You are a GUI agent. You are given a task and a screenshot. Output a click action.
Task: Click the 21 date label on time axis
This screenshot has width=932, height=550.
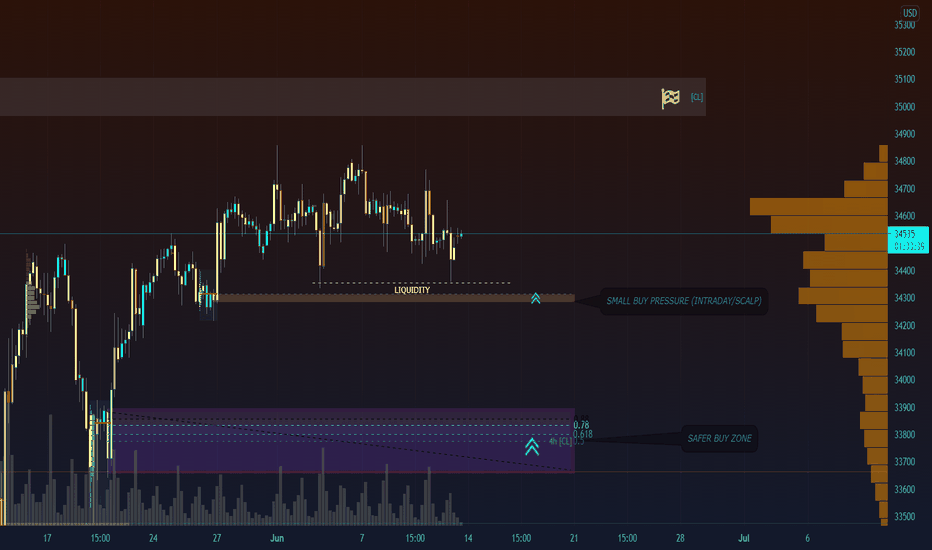pos(574,538)
